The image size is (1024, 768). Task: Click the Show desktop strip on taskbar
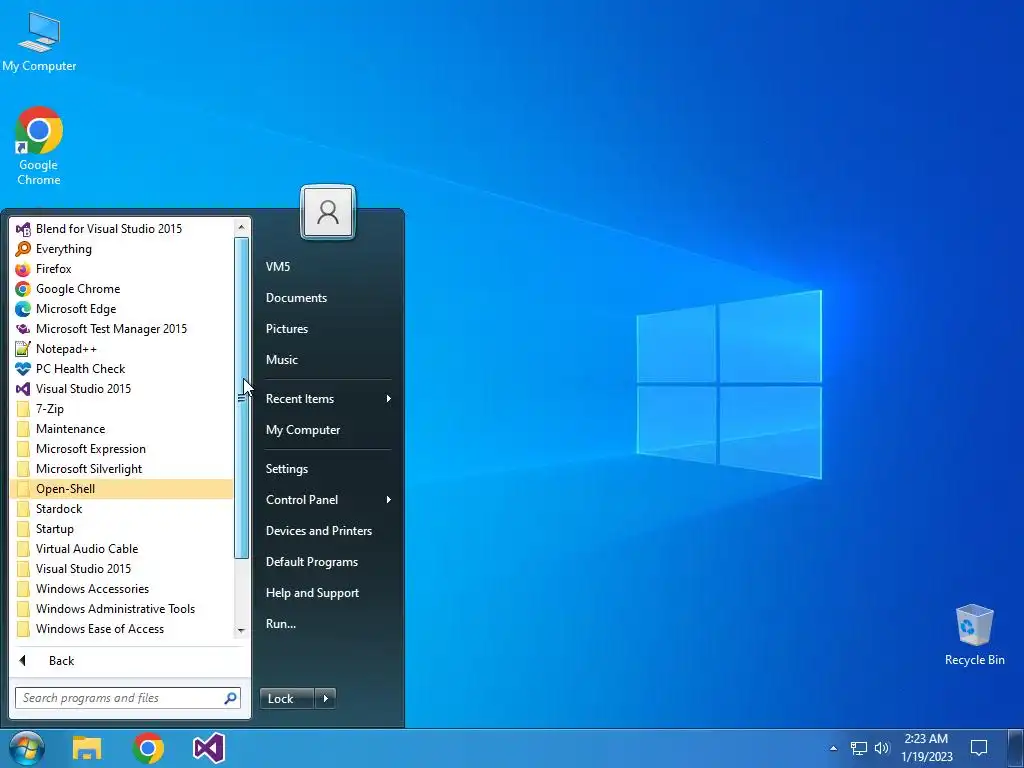(x=1014, y=748)
